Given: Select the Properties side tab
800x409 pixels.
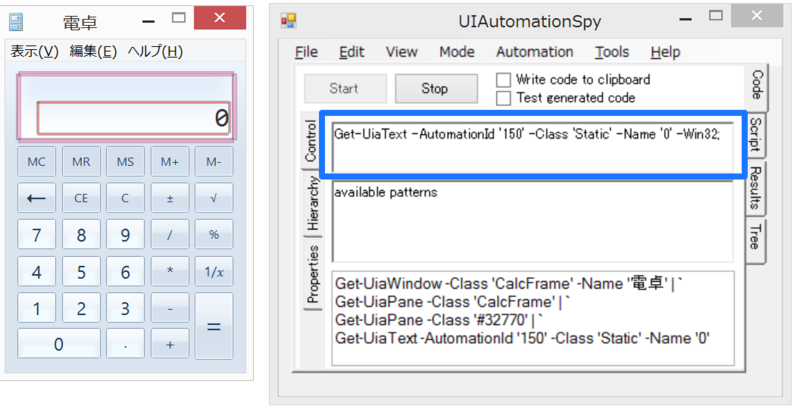Looking at the screenshot, I should 312,274.
